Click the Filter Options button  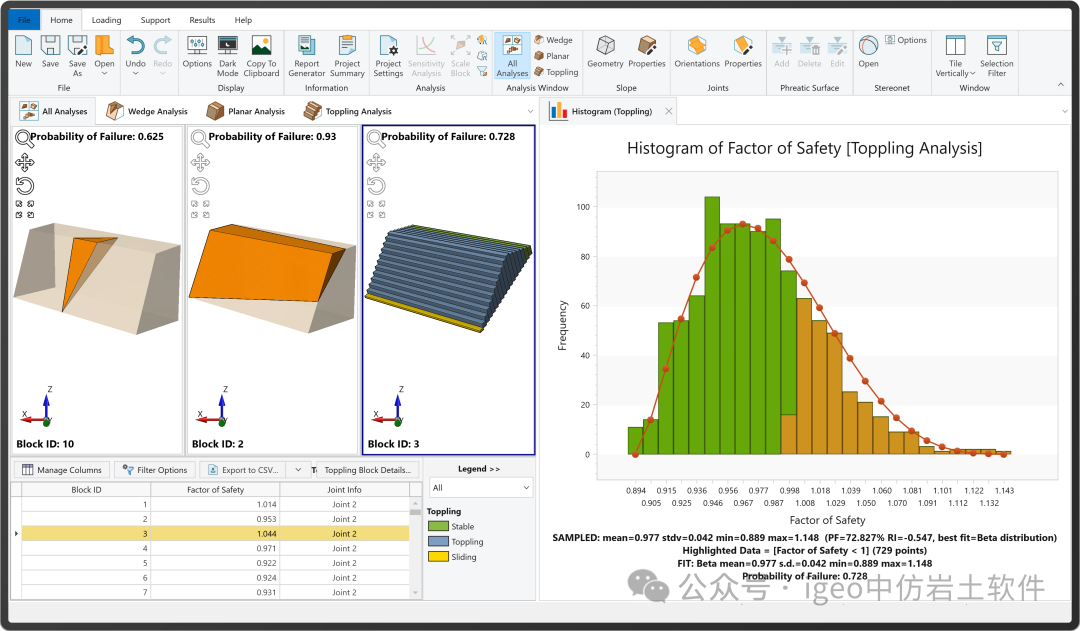(x=154, y=470)
